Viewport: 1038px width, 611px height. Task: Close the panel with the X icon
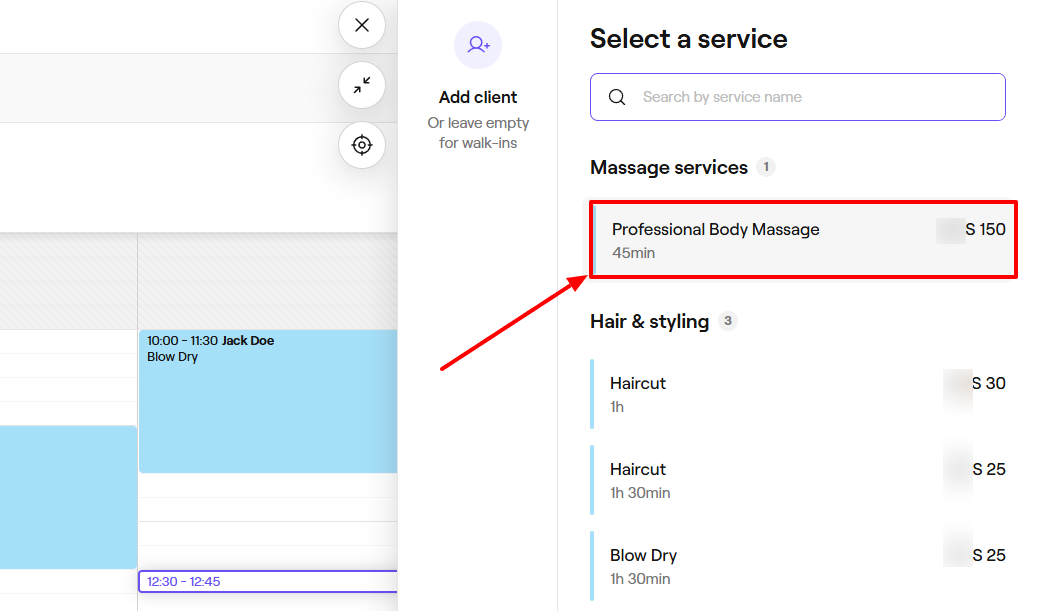pyautogui.click(x=362, y=25)
